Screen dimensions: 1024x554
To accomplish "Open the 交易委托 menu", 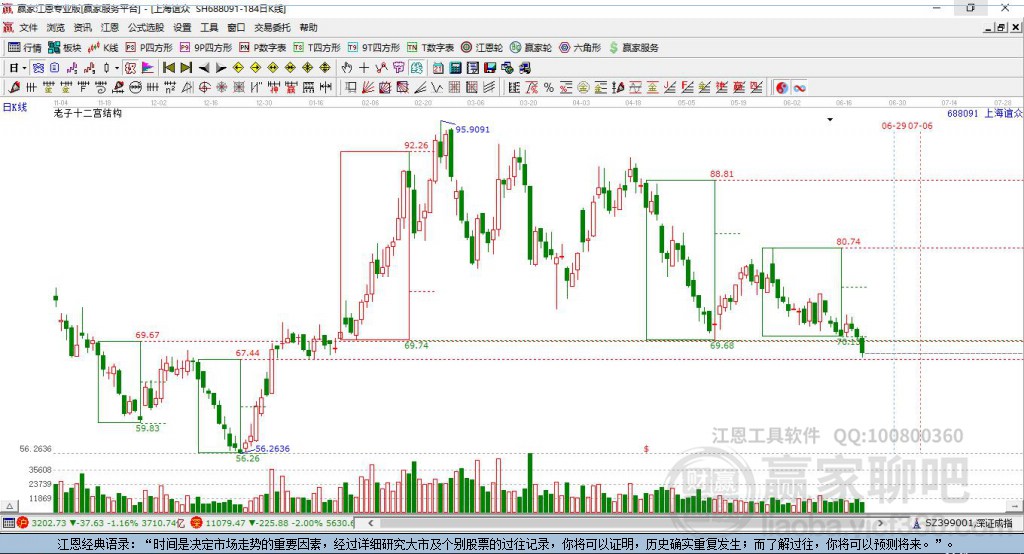I will tap(272, 27).
